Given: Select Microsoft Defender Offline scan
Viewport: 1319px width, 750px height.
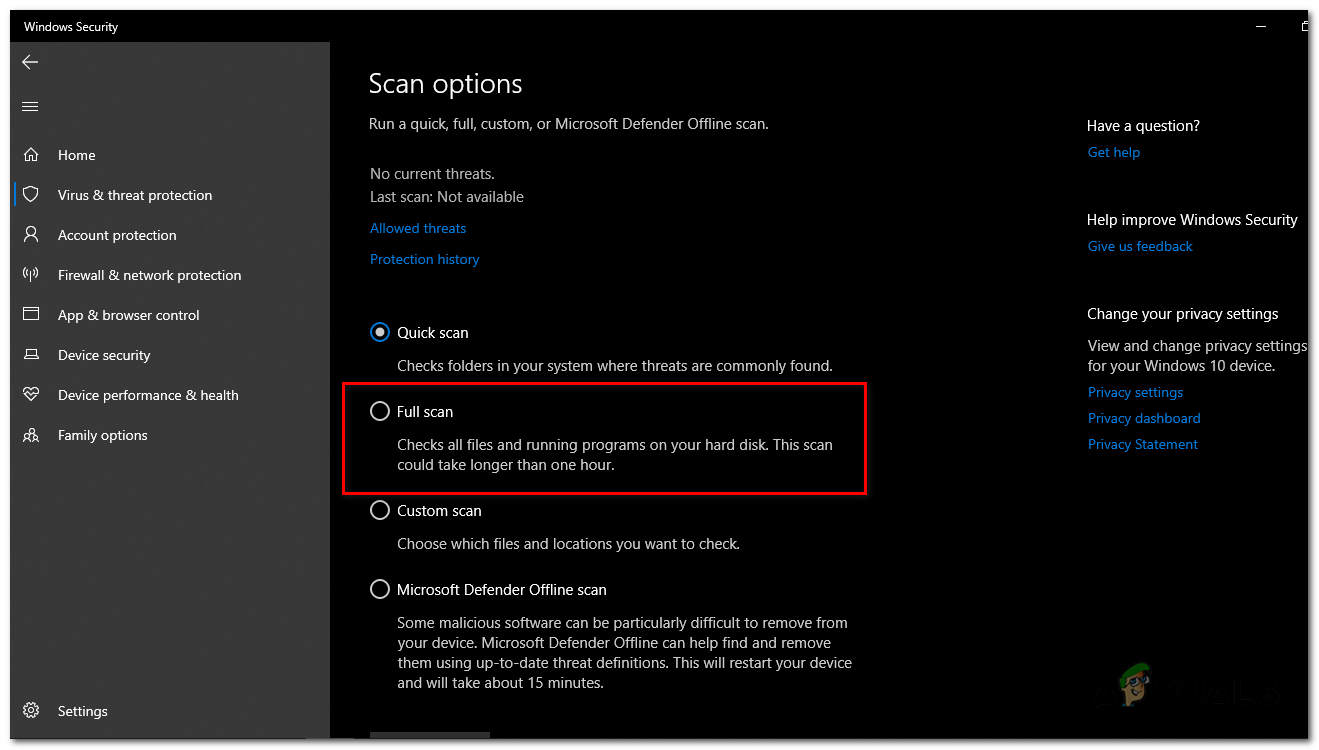Looking at the screenshot, I should tap(380, 589).
